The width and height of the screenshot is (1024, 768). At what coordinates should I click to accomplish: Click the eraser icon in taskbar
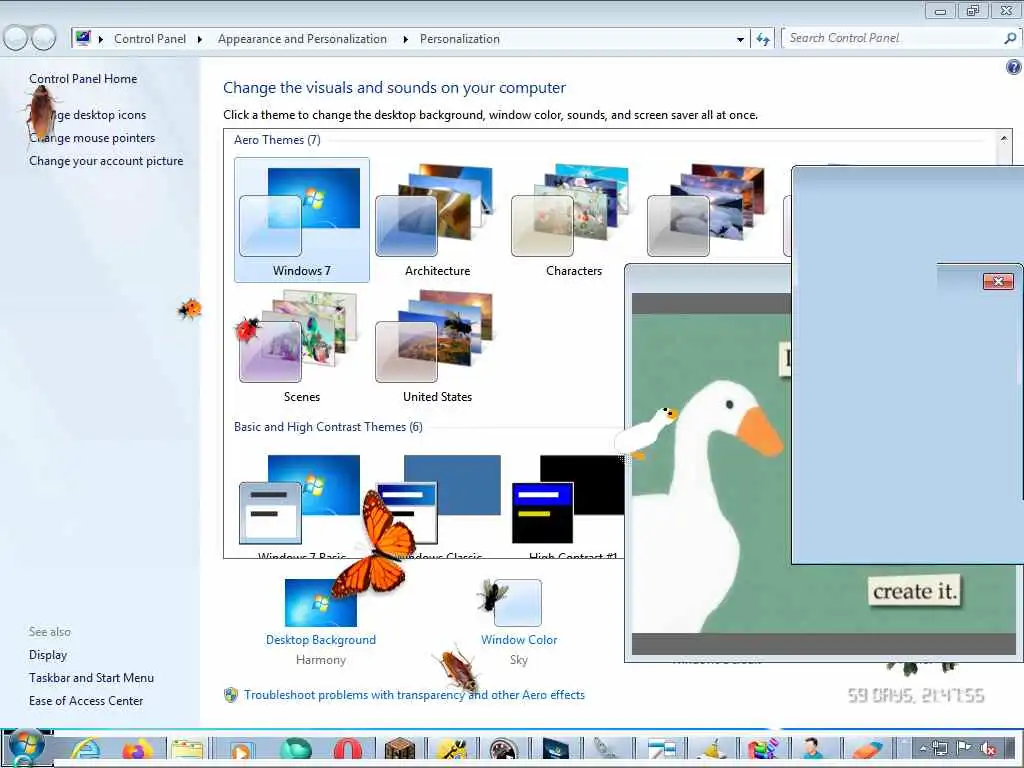tap(868, 750)
